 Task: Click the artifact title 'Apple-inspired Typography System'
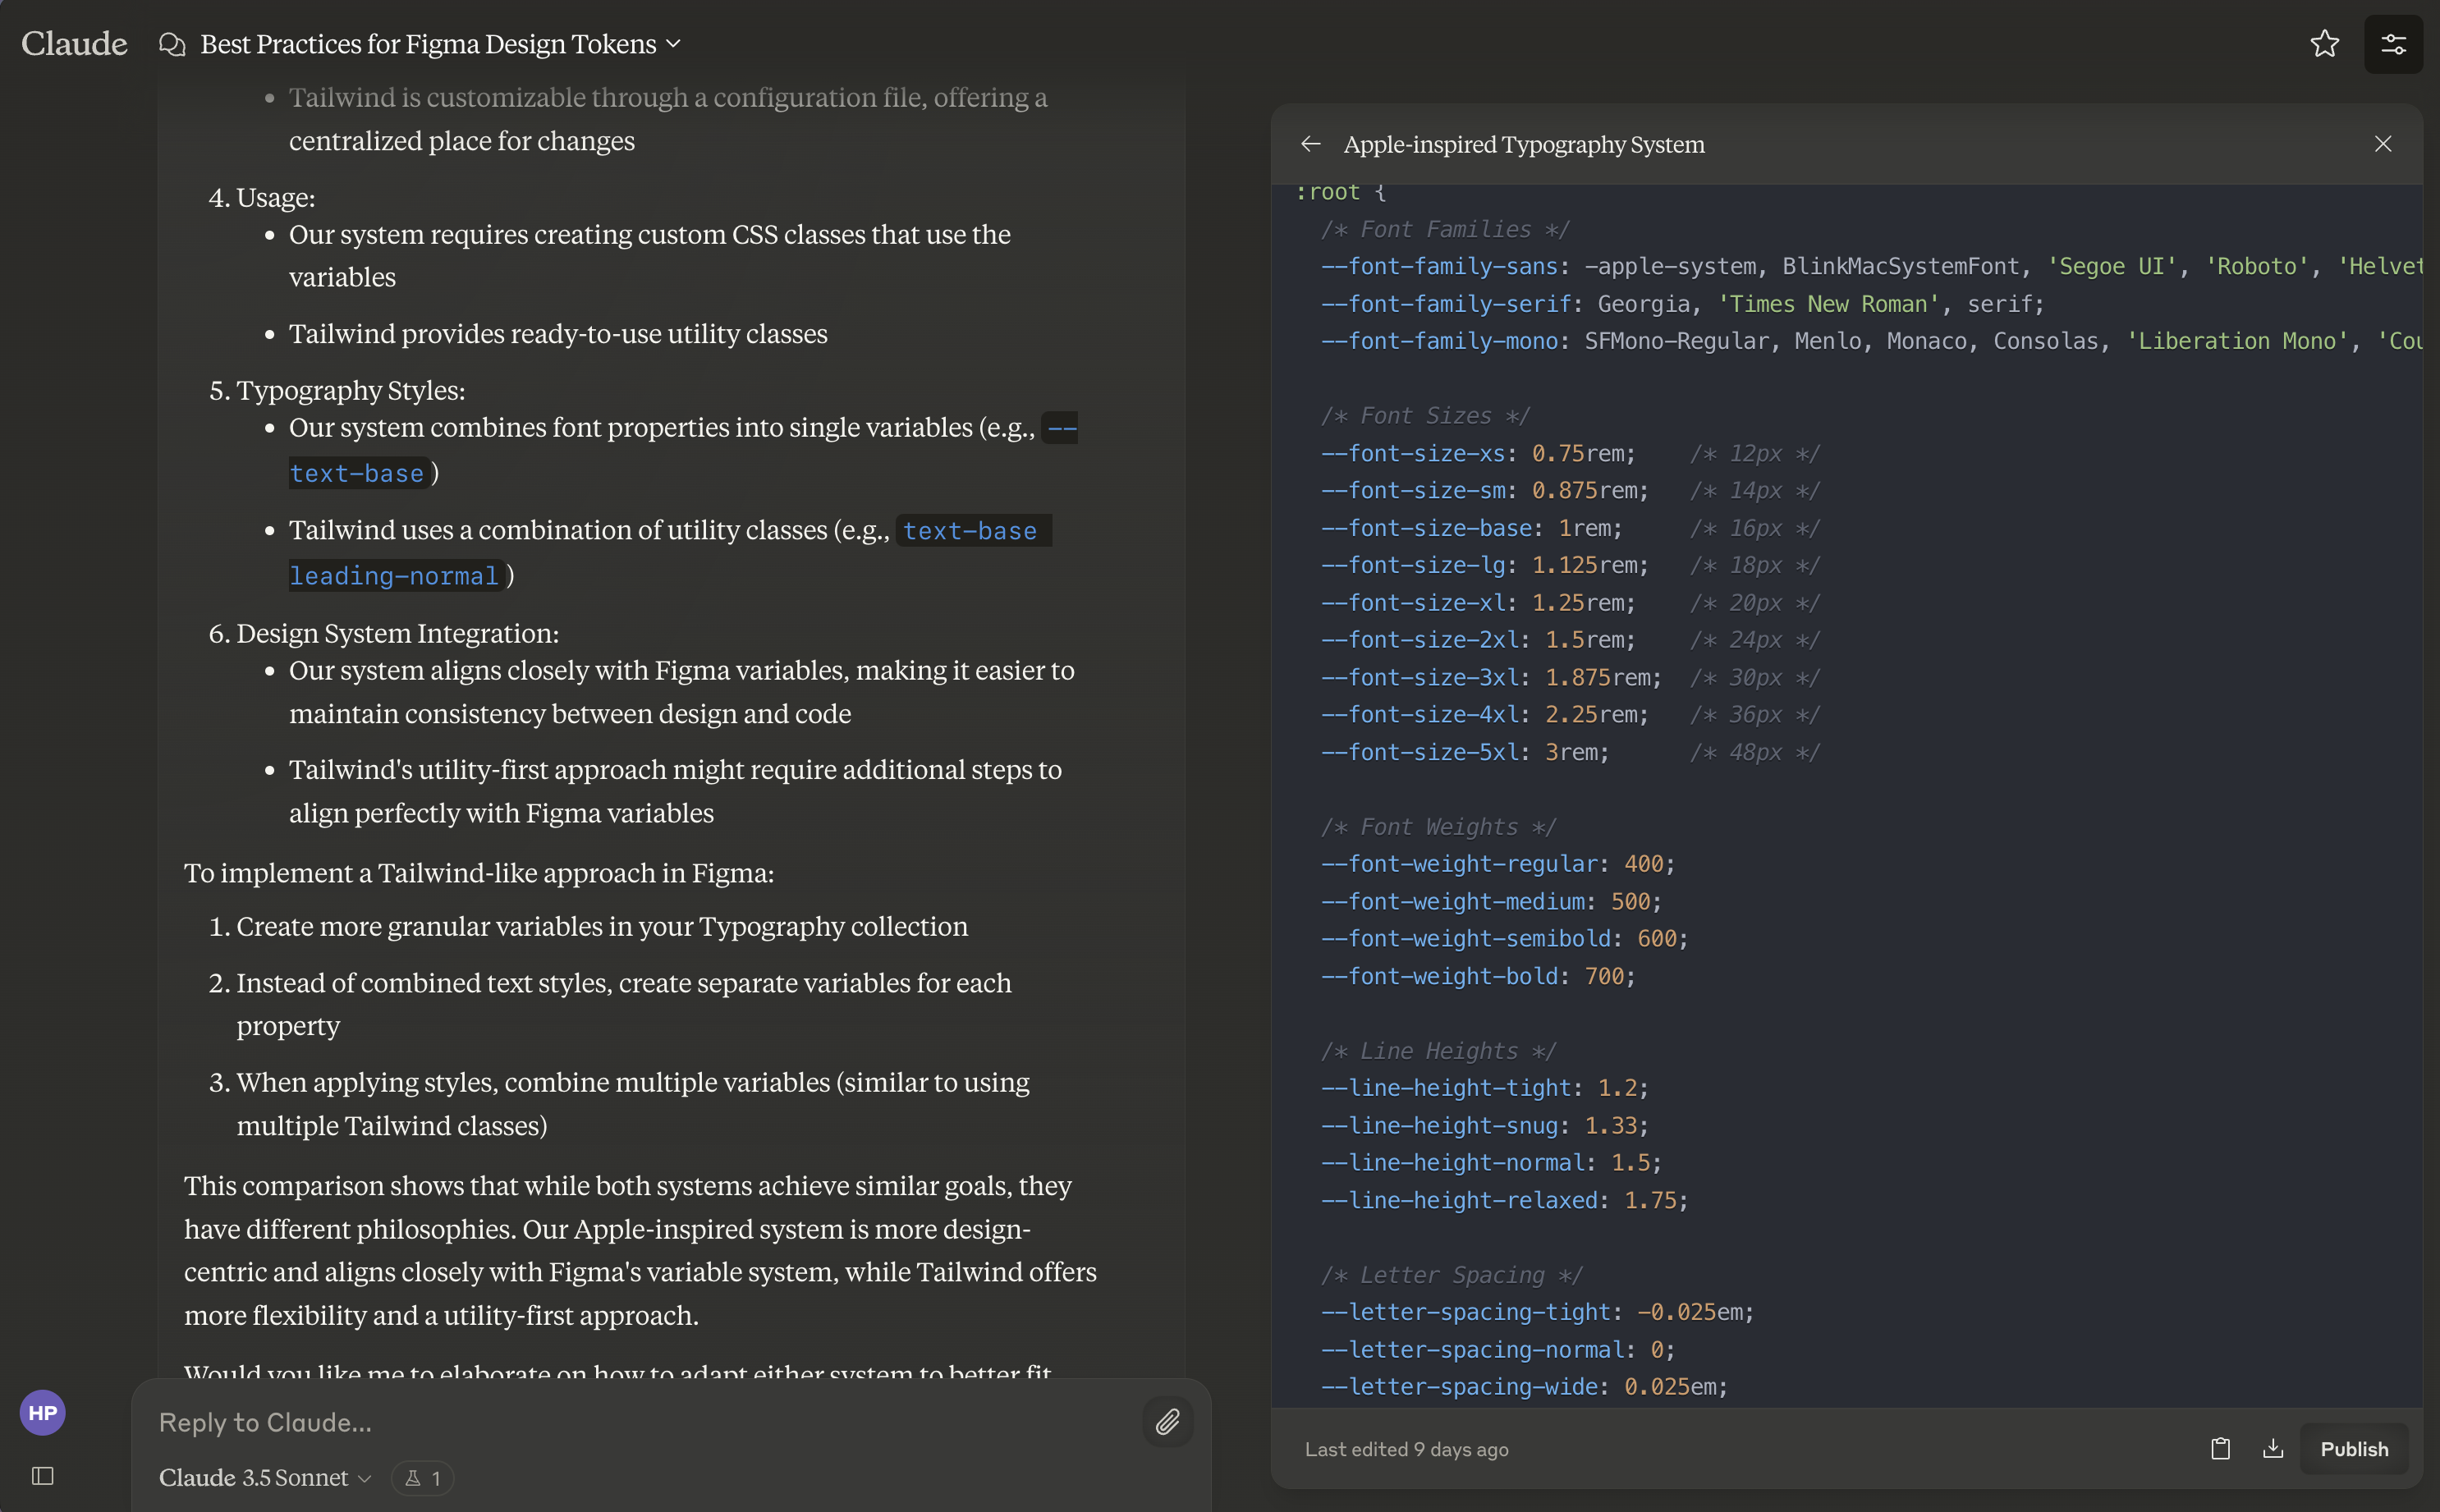coord(1524,144)
